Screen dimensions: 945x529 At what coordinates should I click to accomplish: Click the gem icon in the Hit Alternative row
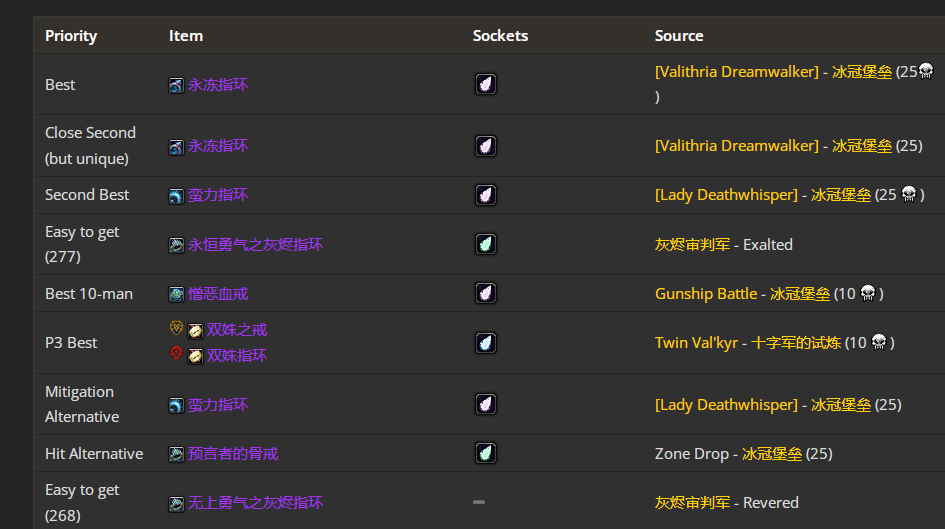click(x=485, y=453)
